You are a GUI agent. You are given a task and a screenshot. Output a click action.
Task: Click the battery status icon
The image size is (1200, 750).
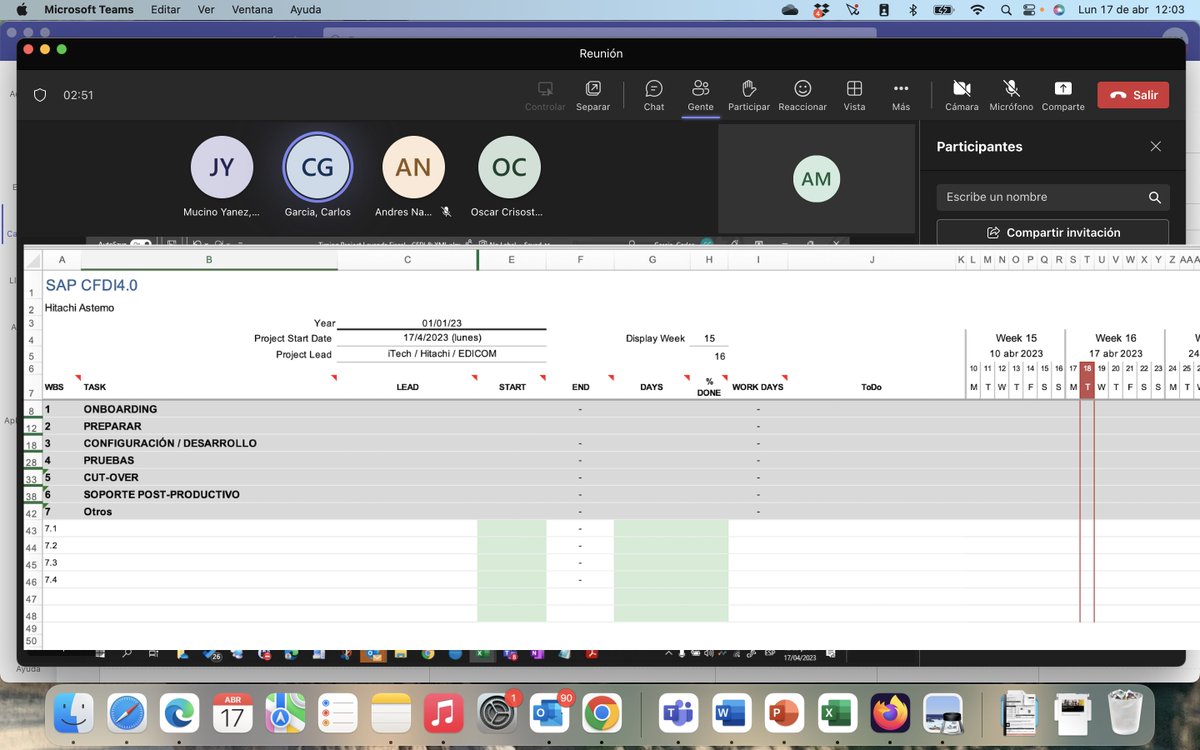tap(943, 10)
